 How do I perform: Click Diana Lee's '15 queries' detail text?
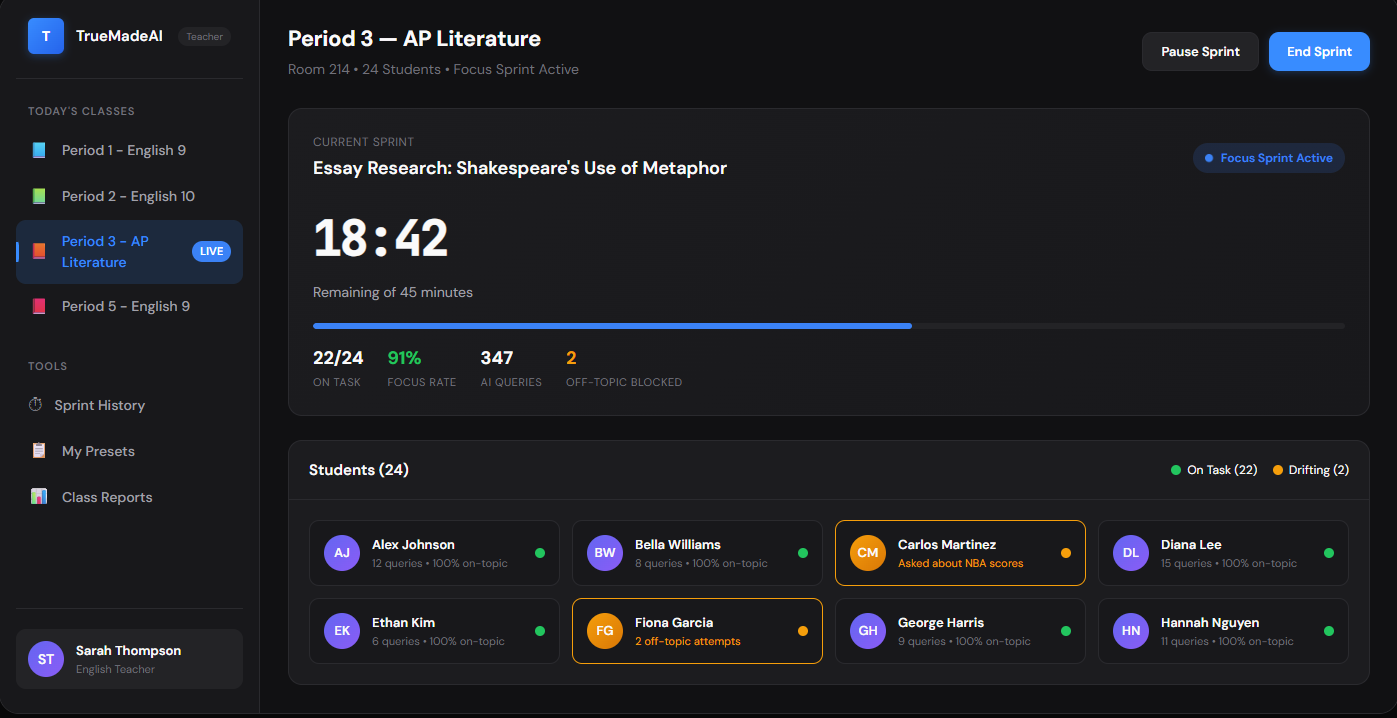click(1229, 563)
